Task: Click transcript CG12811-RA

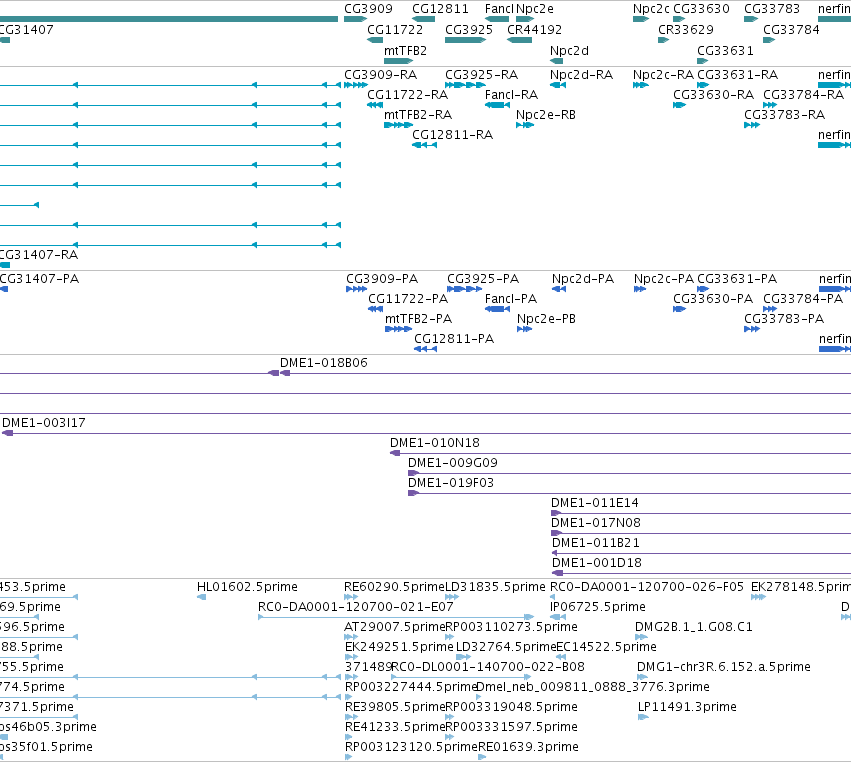Action: pyautogui.click(x=452, y=135)
